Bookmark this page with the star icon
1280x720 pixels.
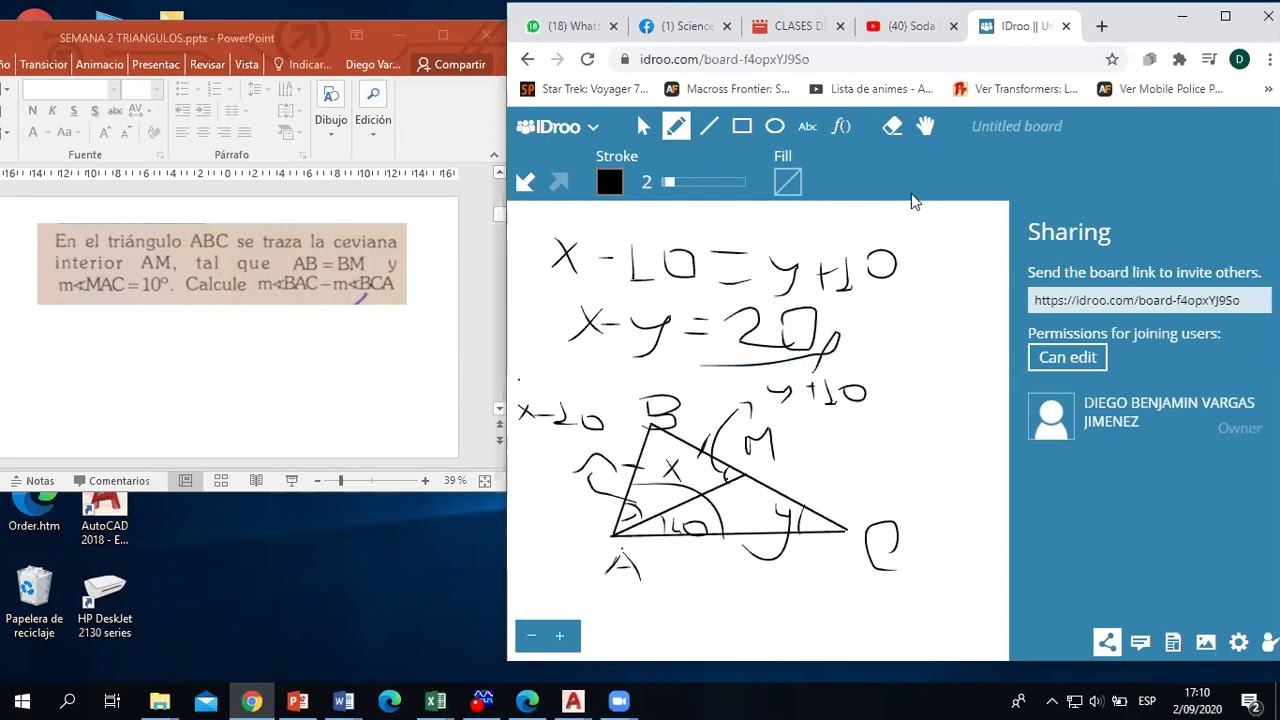tap(1112, 59)
